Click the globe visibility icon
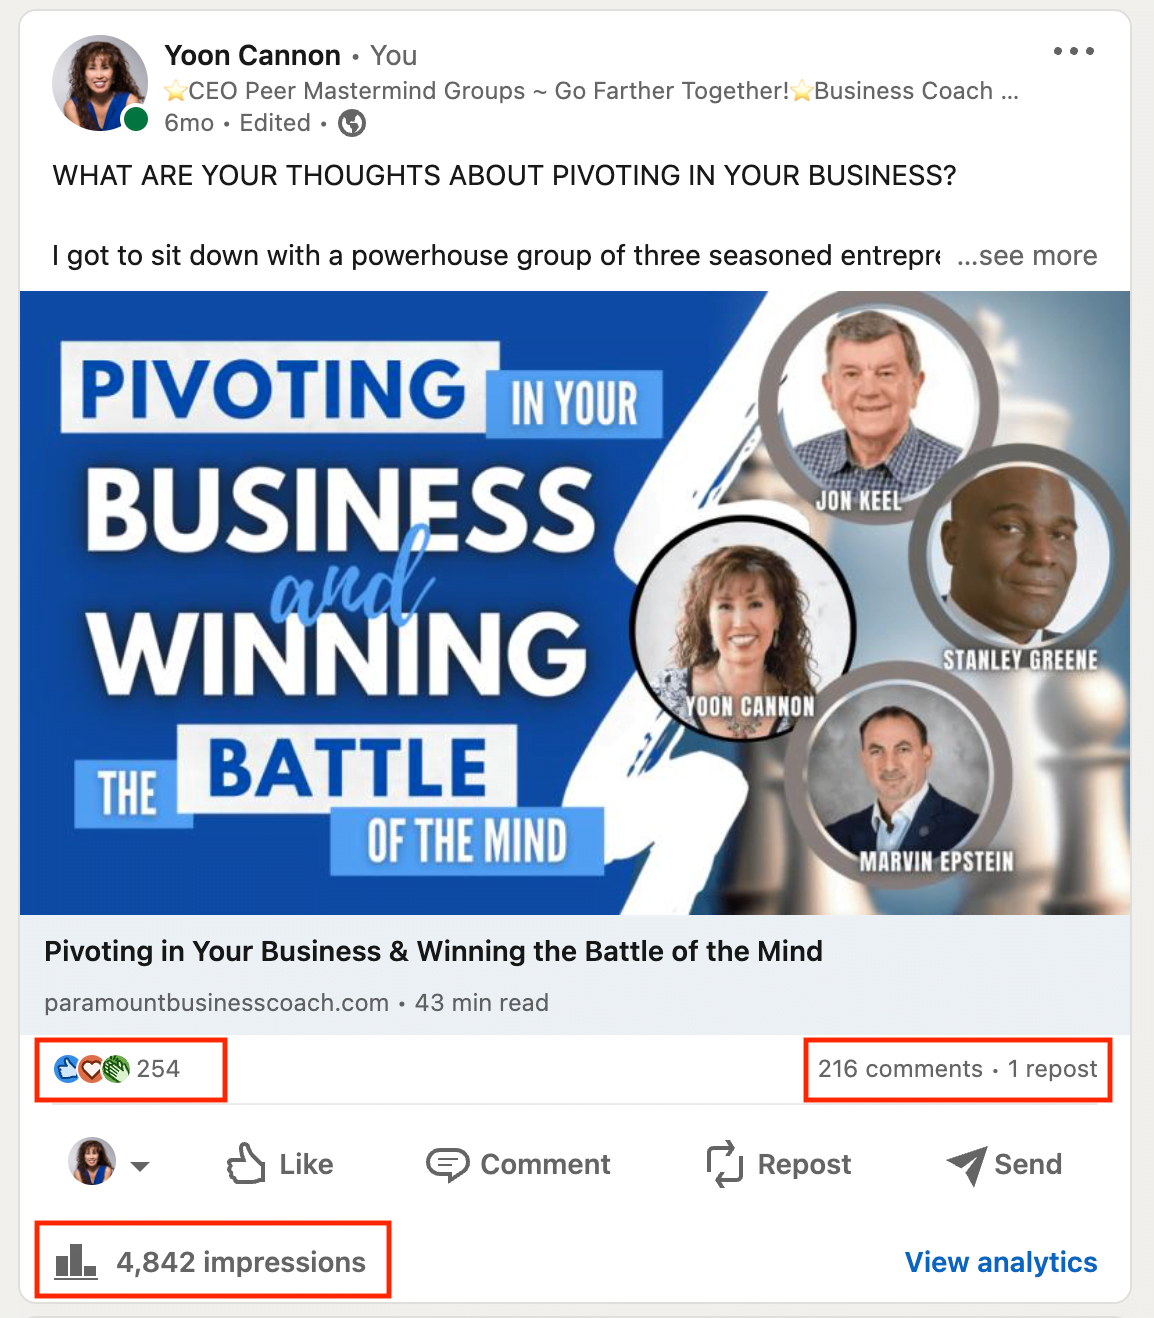 point(352,123)
